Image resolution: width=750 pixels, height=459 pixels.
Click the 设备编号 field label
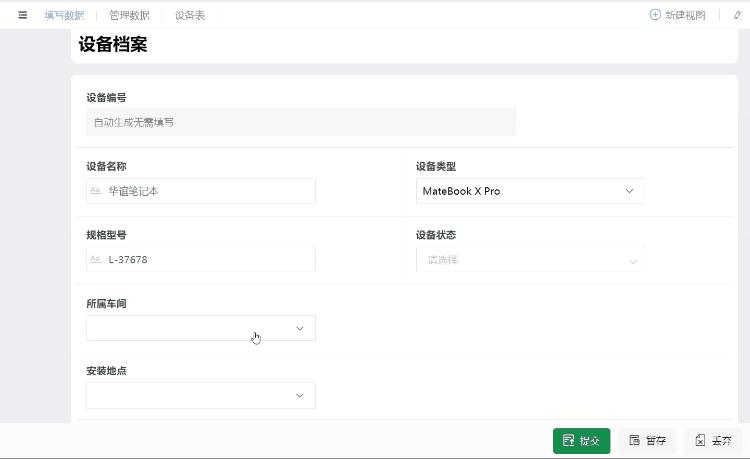pos(106,98)
